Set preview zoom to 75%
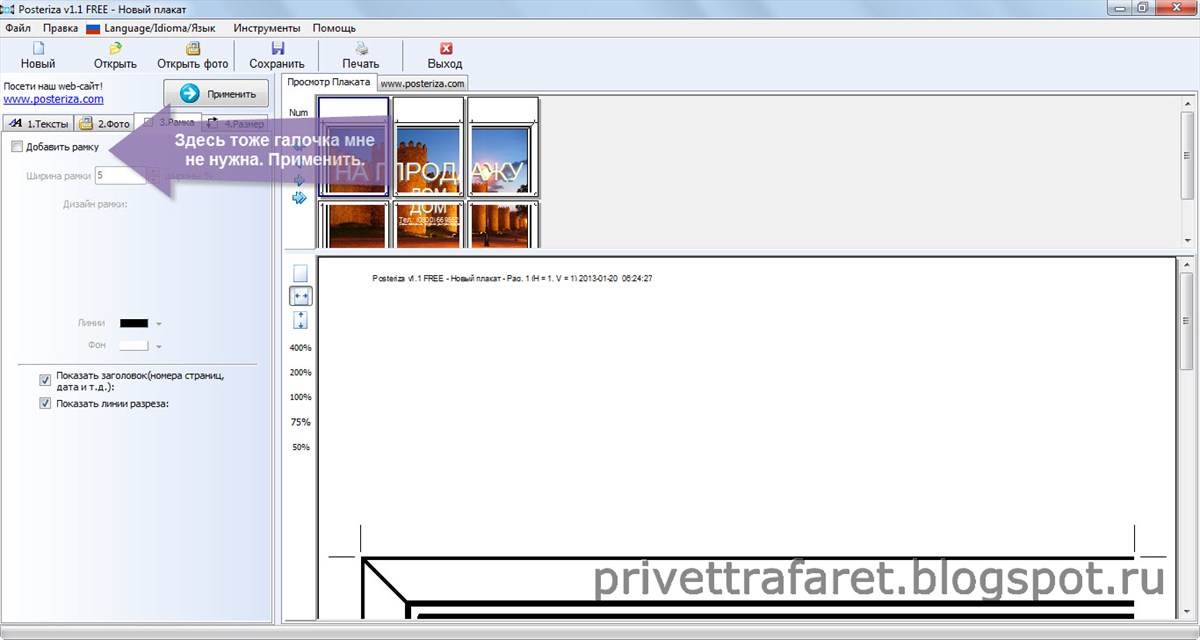1200x640 pixels. [300, 422]
